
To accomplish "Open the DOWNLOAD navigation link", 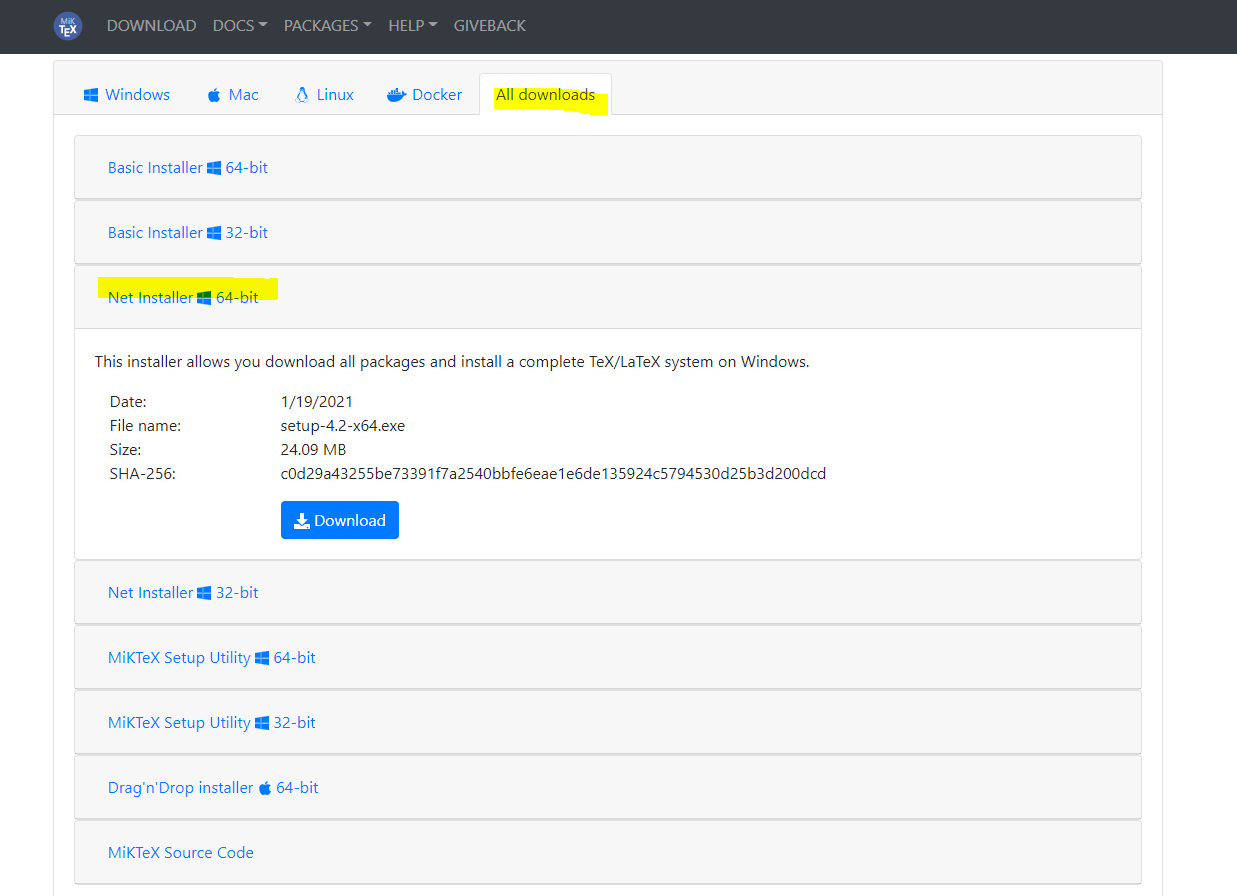I will [x=151, y=26].
